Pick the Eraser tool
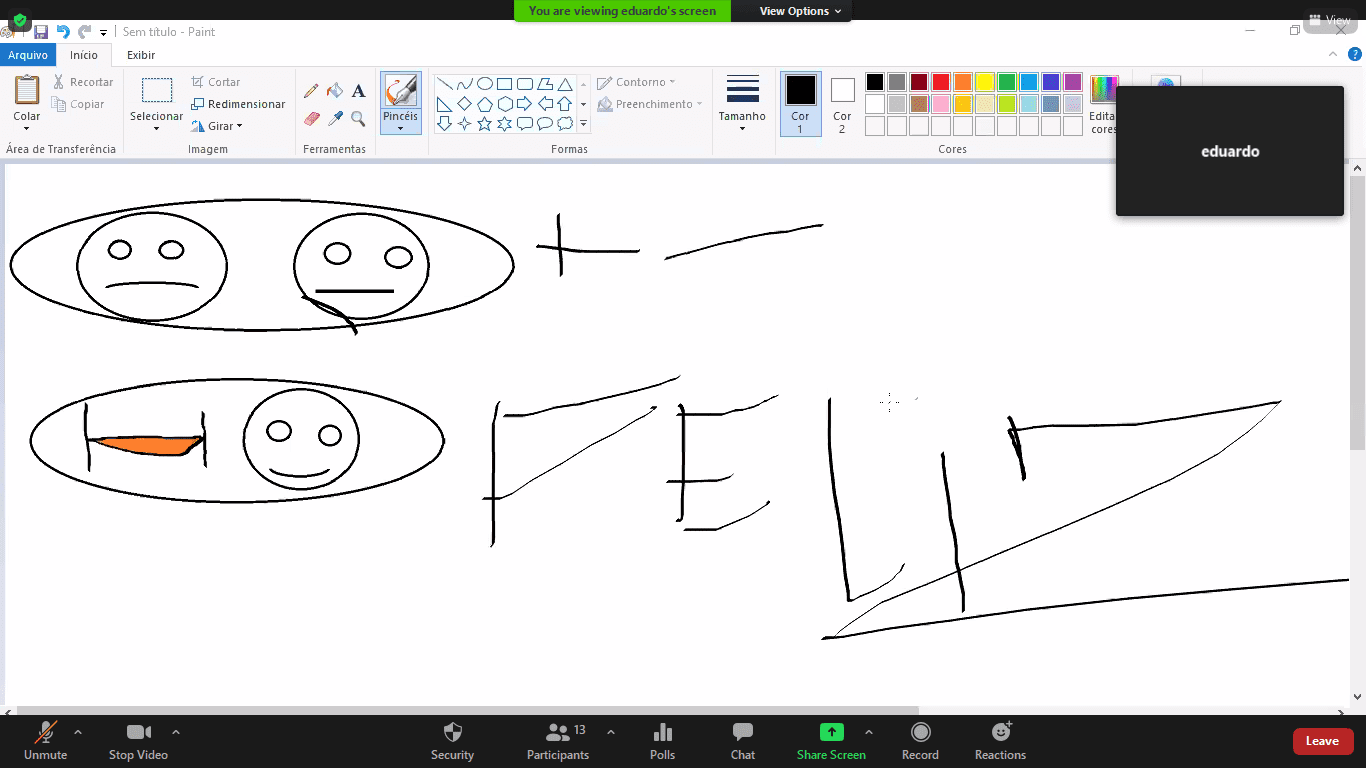The image size is (1366, 768). coord(312,119)
